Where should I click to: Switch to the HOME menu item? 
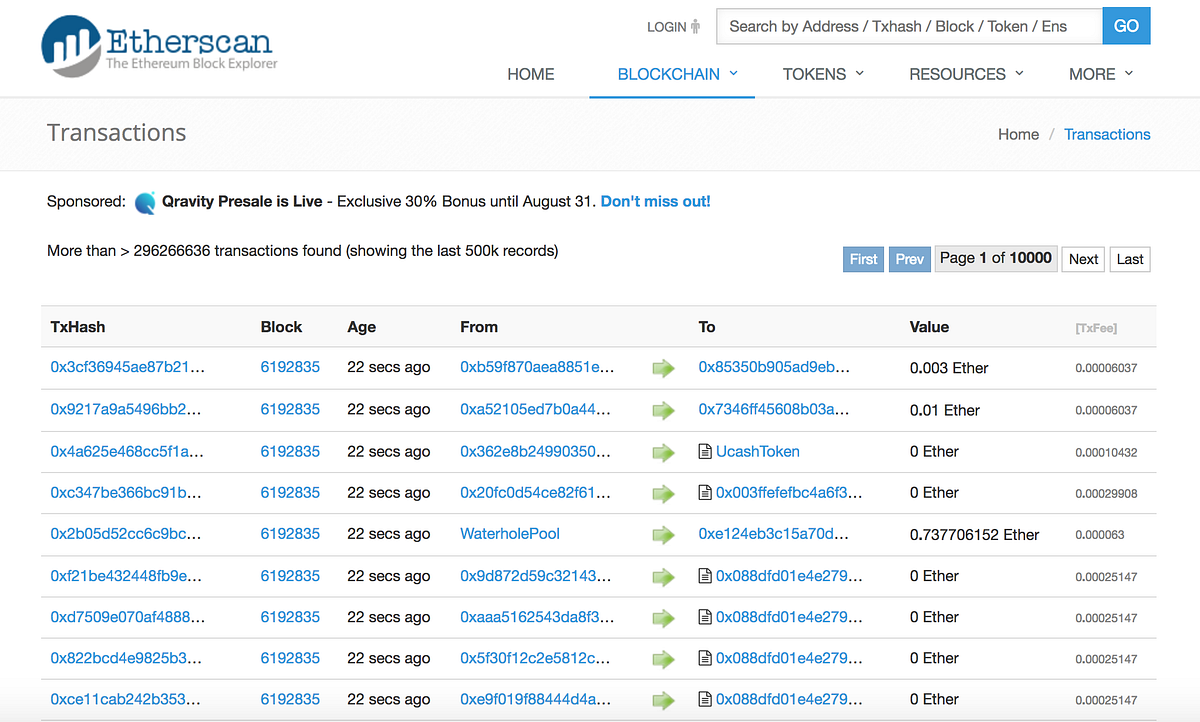[x=530, y=73]
